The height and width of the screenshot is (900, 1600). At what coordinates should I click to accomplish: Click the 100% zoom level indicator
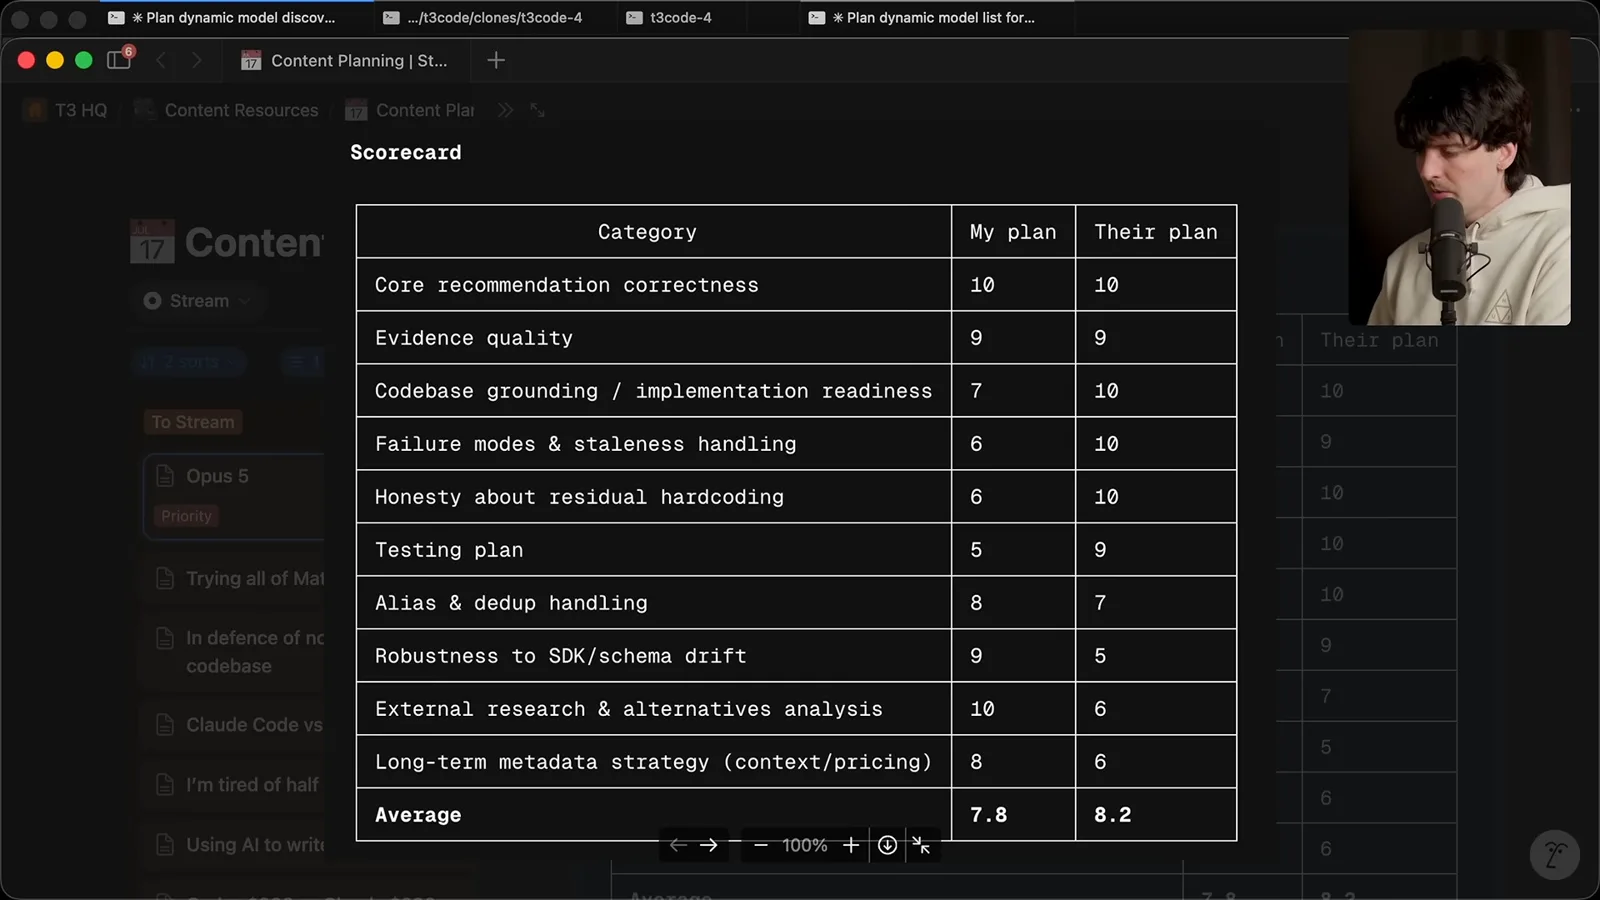point(805,845)
